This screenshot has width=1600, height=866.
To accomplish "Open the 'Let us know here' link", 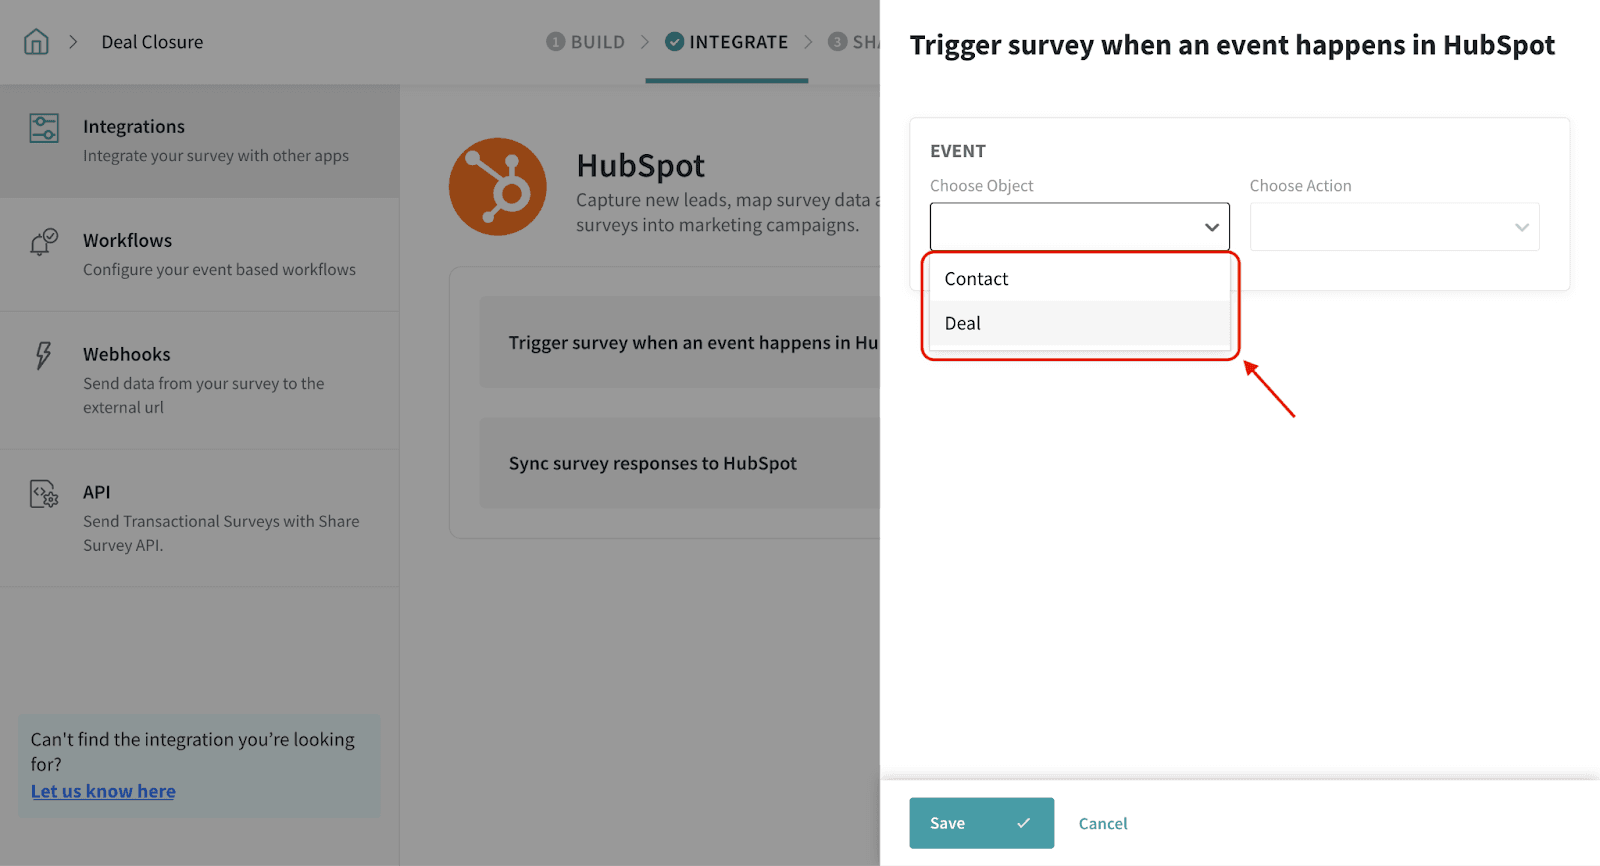I will 103,791.
